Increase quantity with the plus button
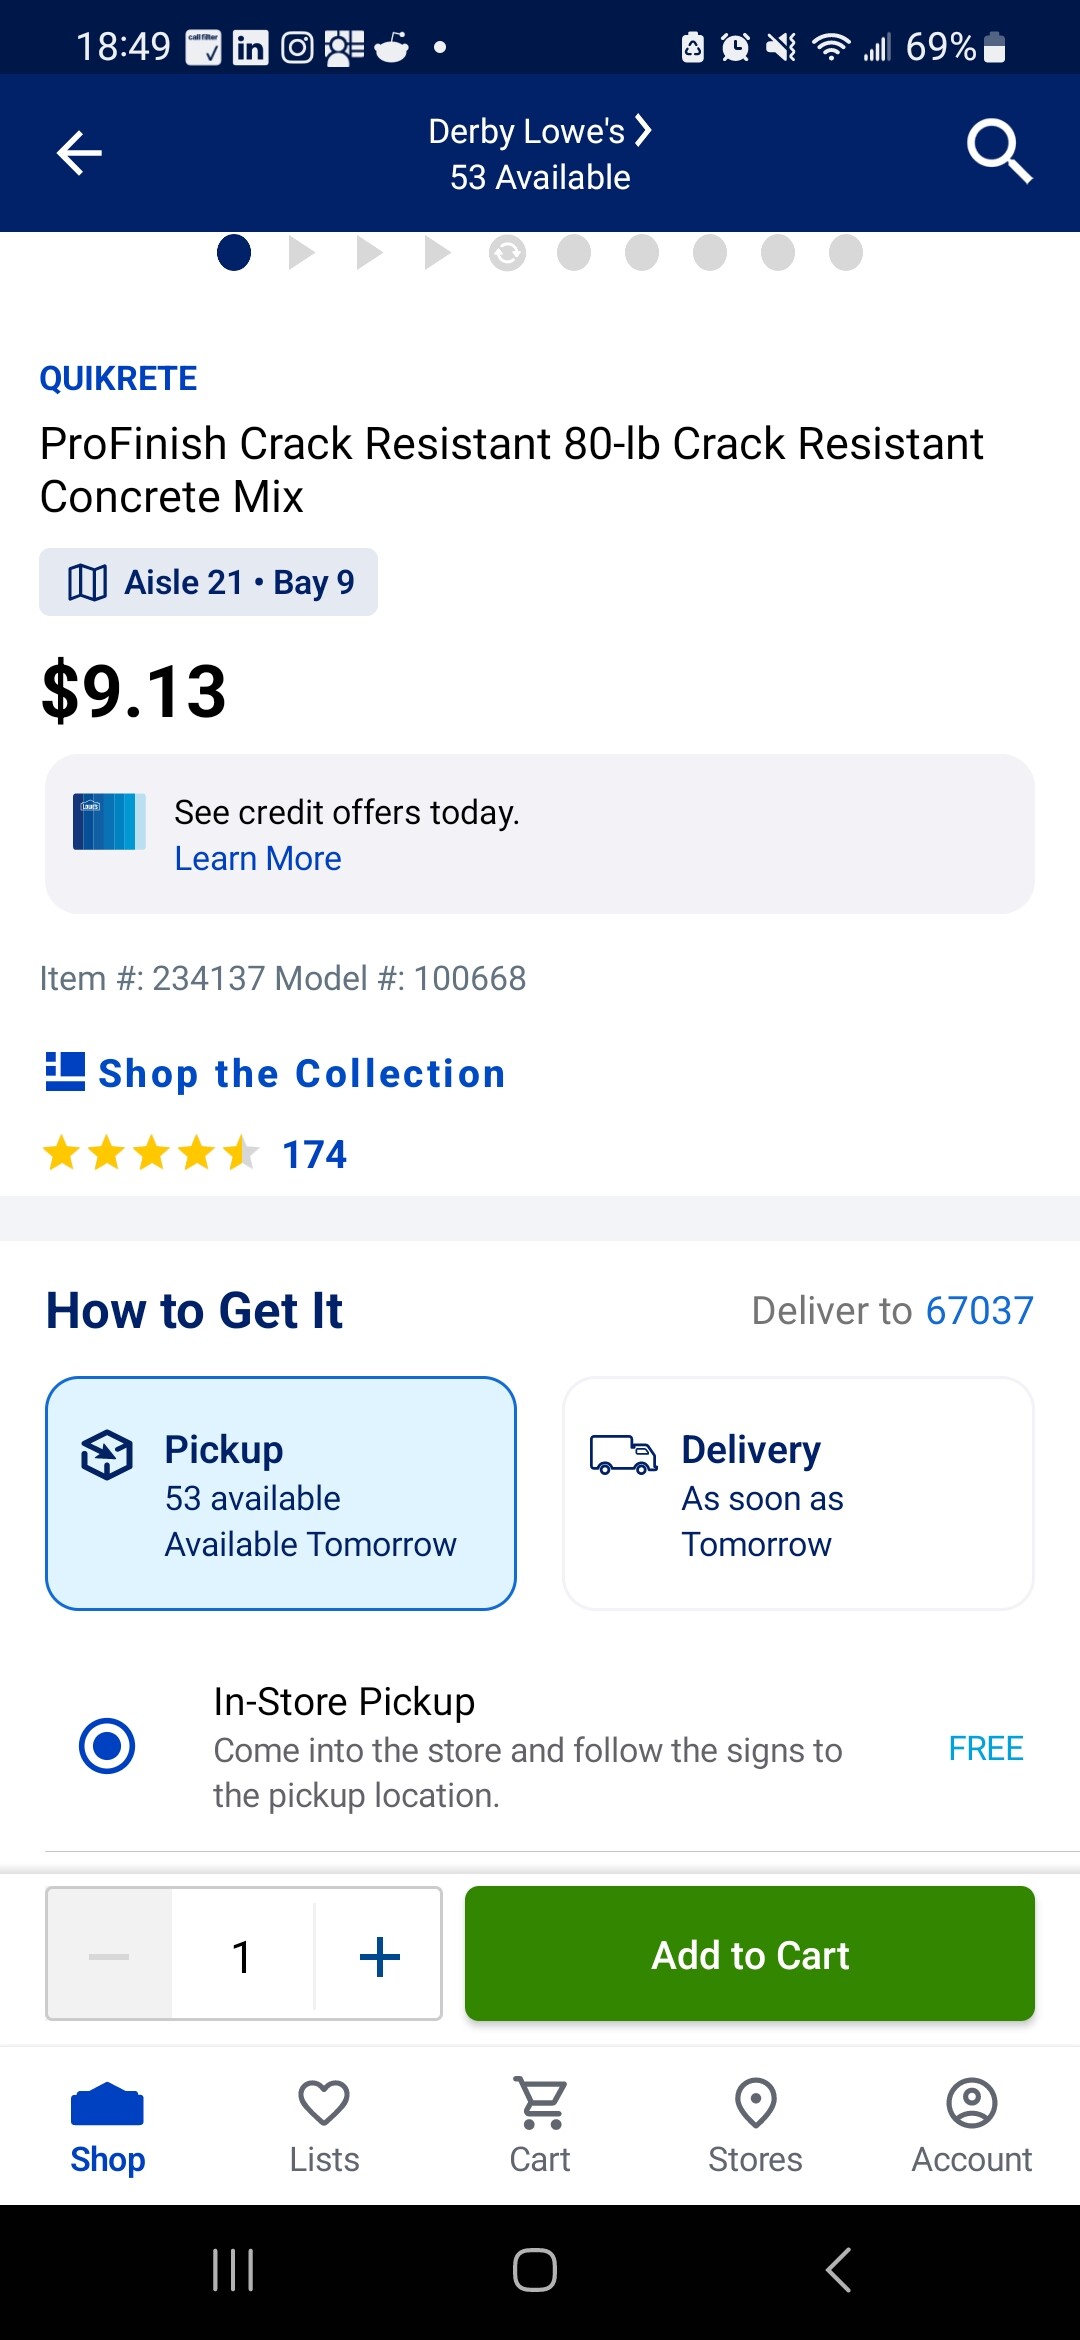1080x2340 pixels. pyautogui.click(x=379, y=1956)
